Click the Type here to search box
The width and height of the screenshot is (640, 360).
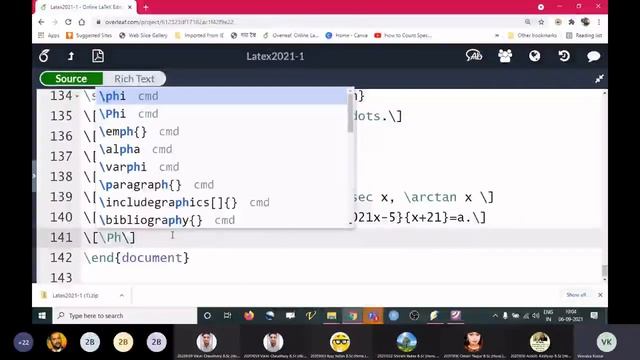(x=124, y=316)
